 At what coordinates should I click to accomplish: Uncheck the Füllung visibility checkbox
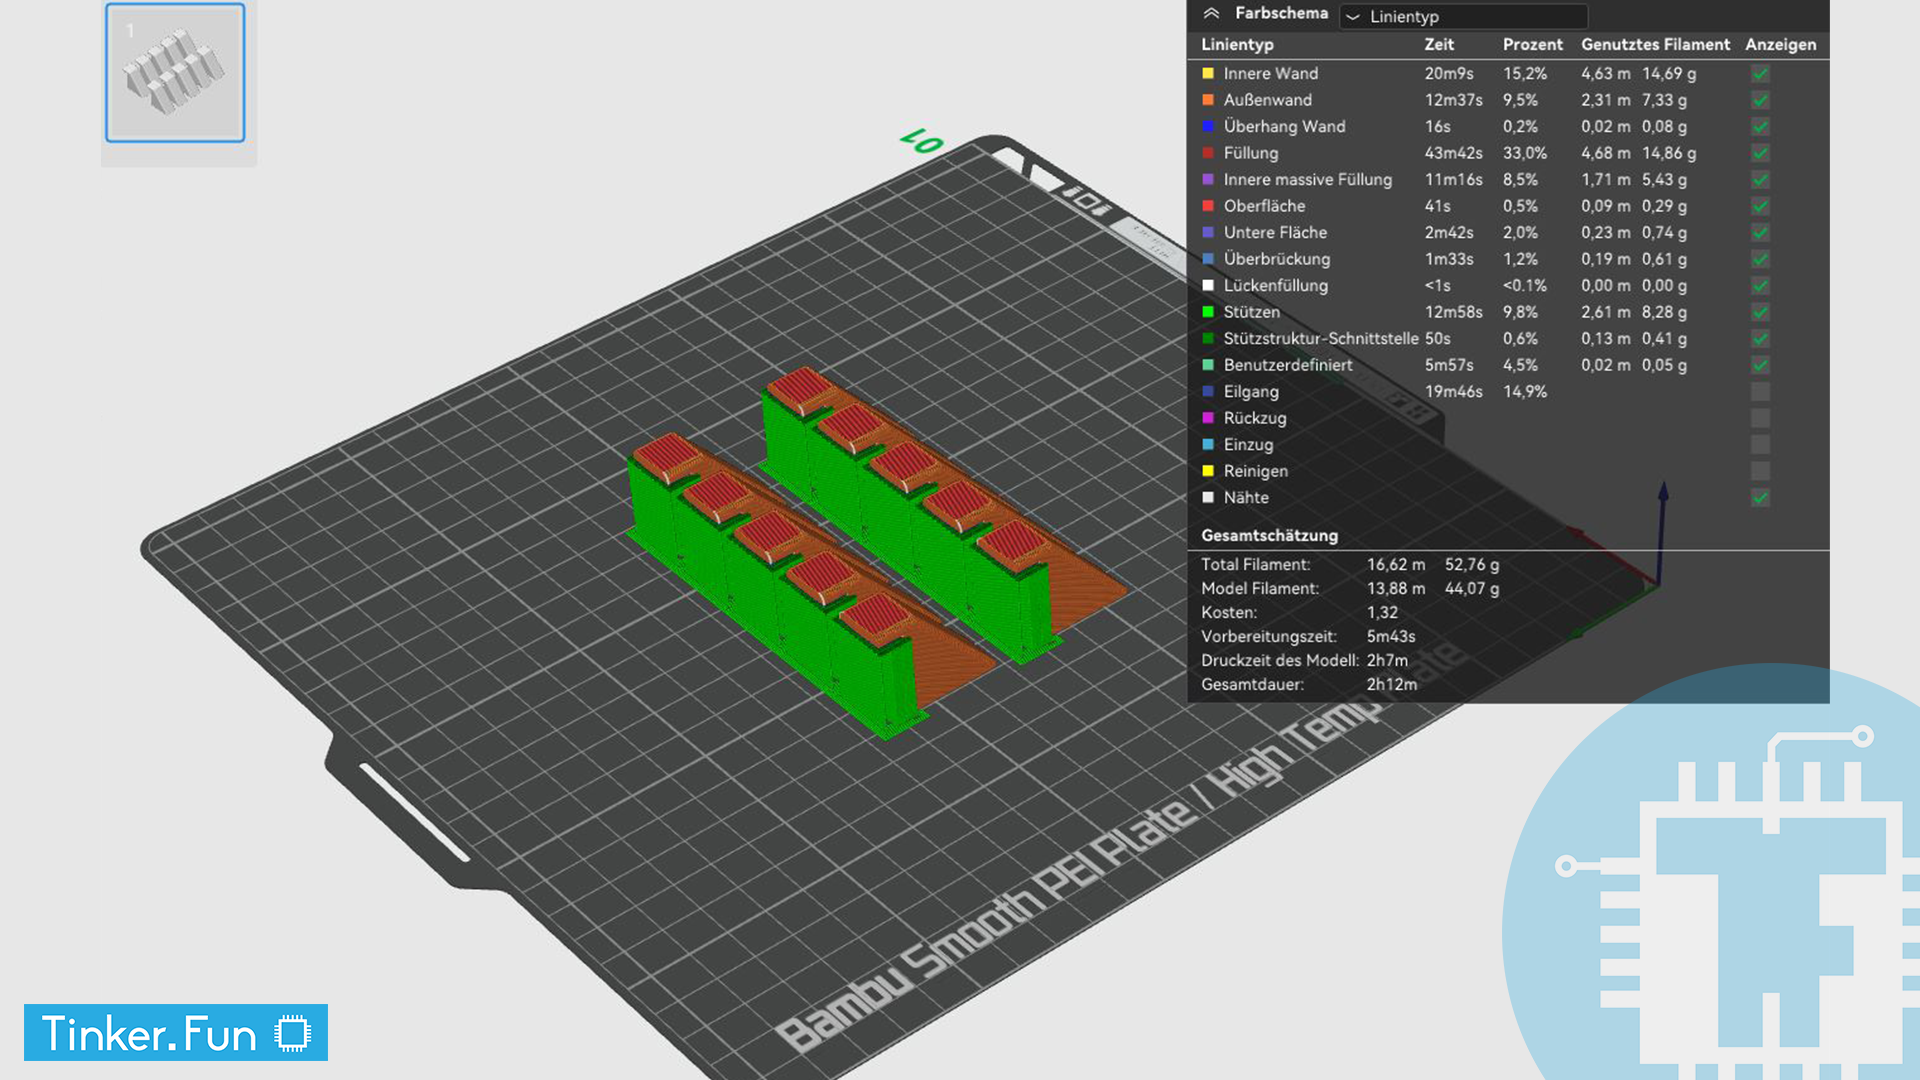pyautogui.click(x=1758, y=153)
